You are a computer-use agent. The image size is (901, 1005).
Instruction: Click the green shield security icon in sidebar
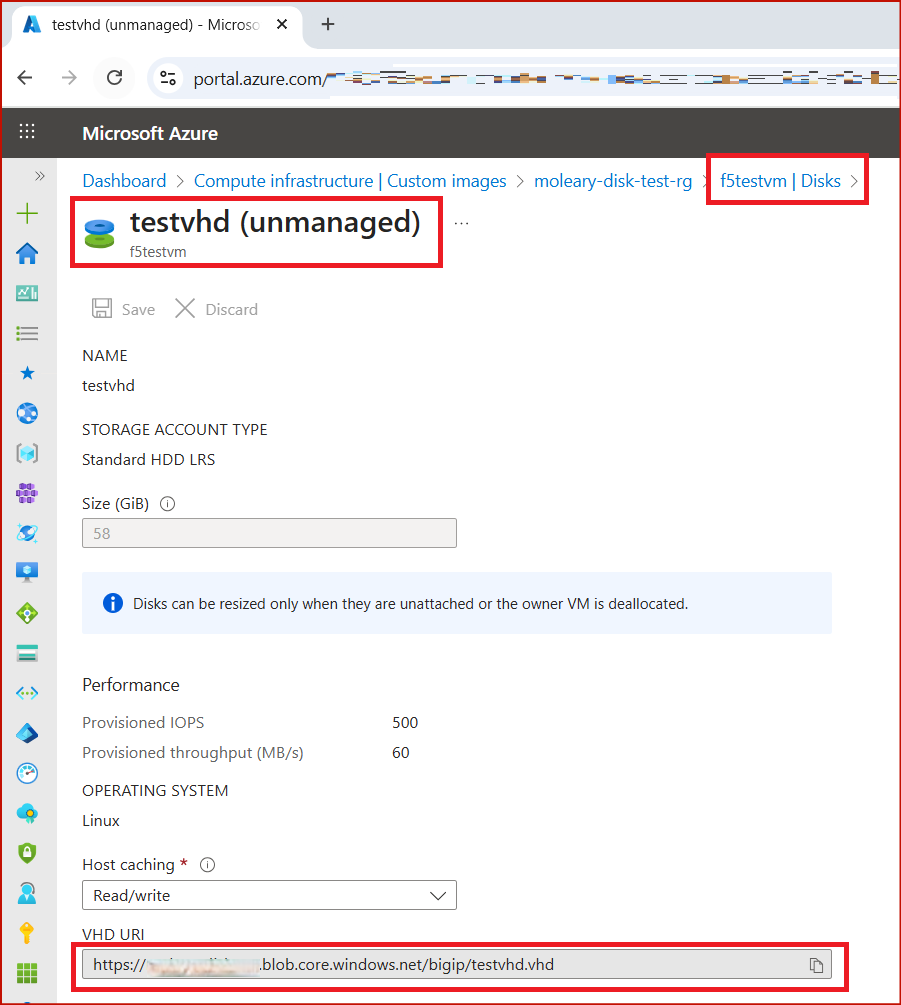click(x=27, y=852)
